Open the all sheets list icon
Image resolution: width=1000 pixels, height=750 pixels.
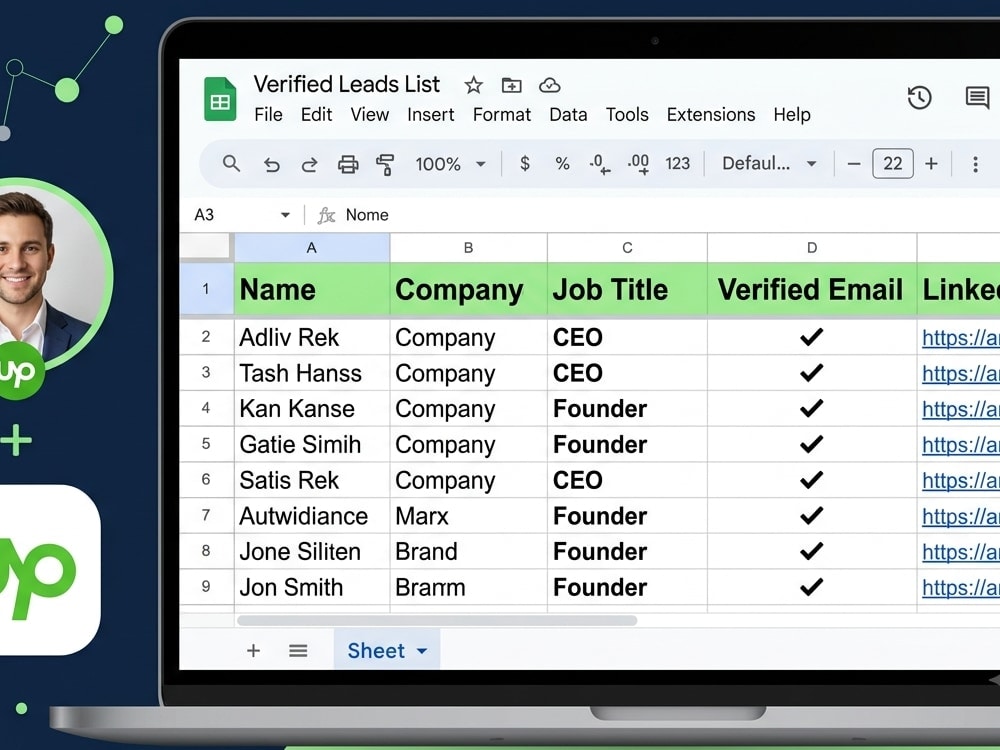[298, 651]
